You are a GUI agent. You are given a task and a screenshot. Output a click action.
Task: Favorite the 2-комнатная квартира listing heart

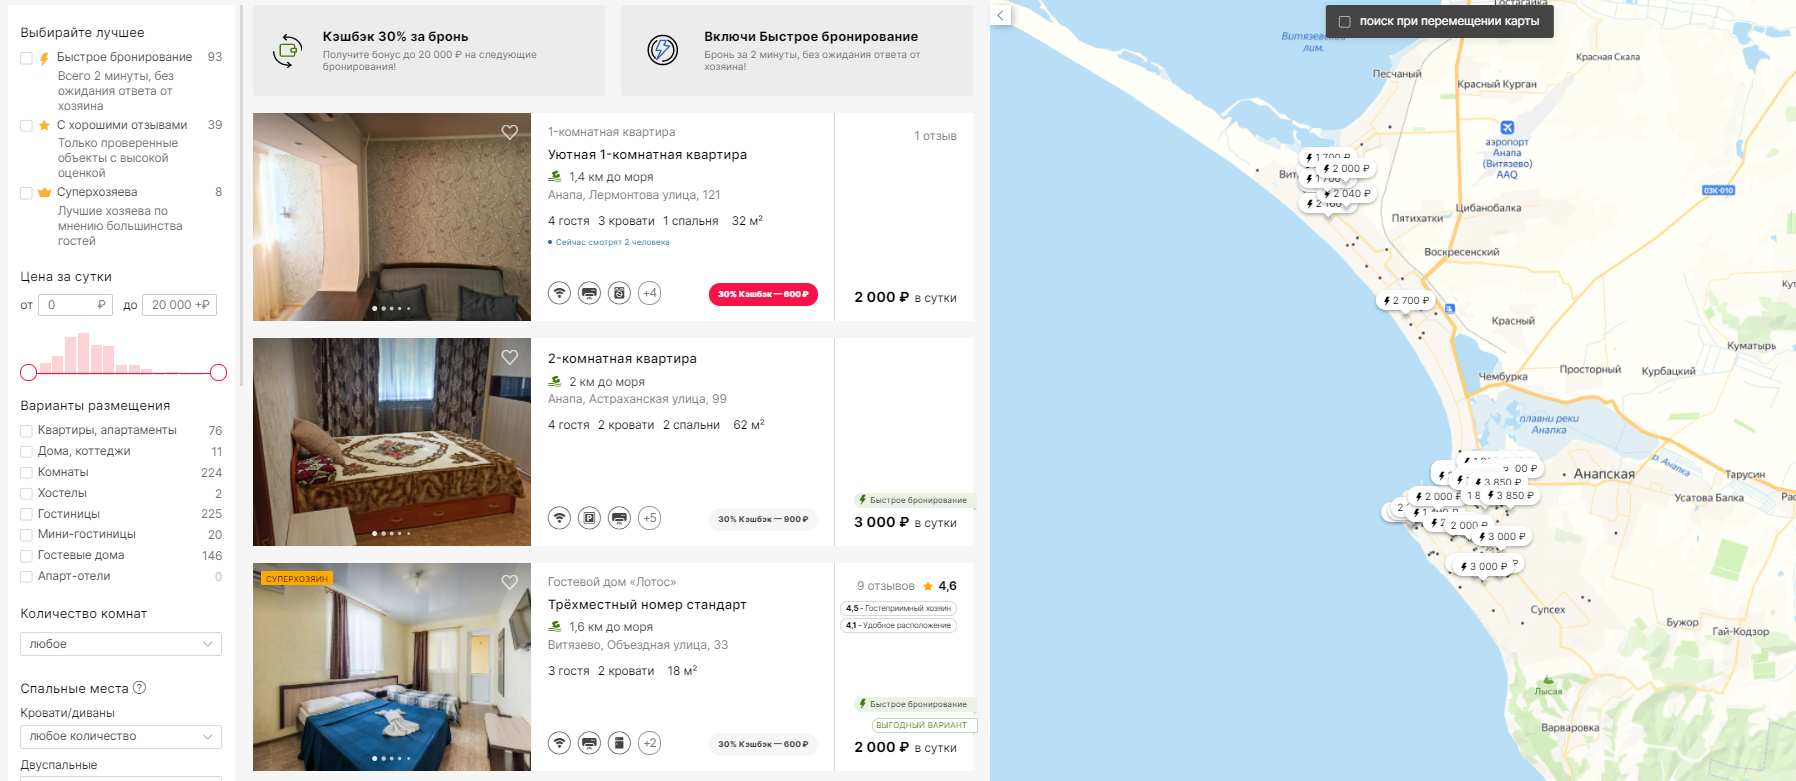coord(510,357)
